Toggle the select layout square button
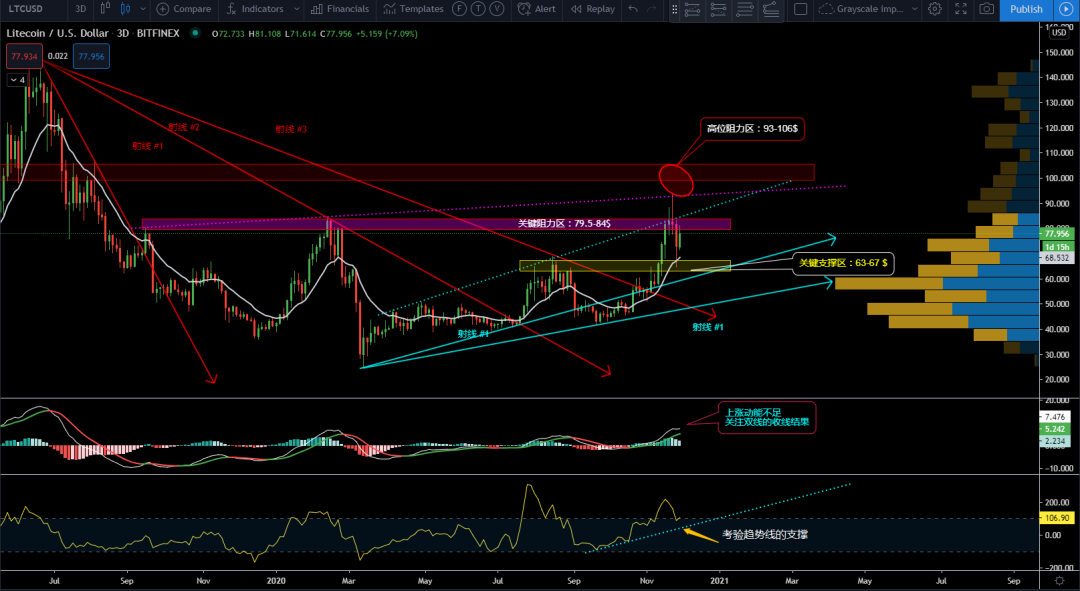 click(x=800, y=9)
